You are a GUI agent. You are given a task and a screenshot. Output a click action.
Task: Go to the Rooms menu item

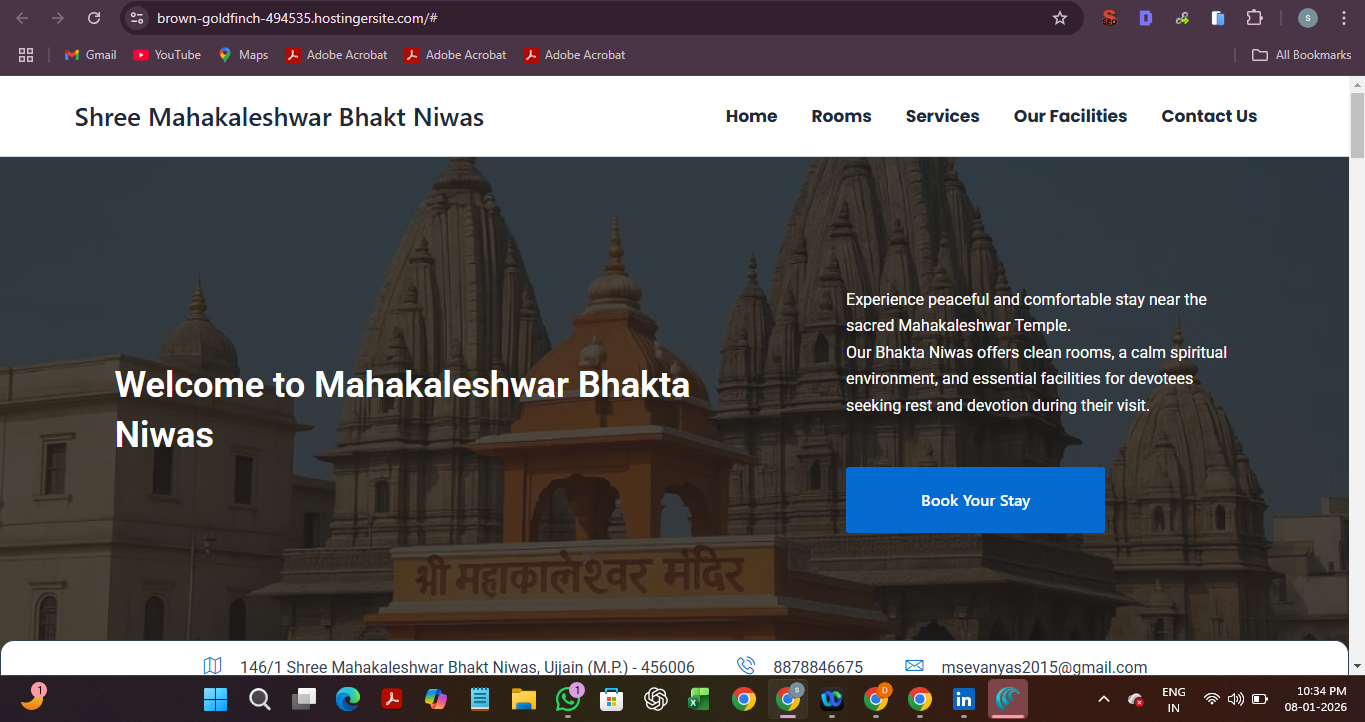click(841, 116)
